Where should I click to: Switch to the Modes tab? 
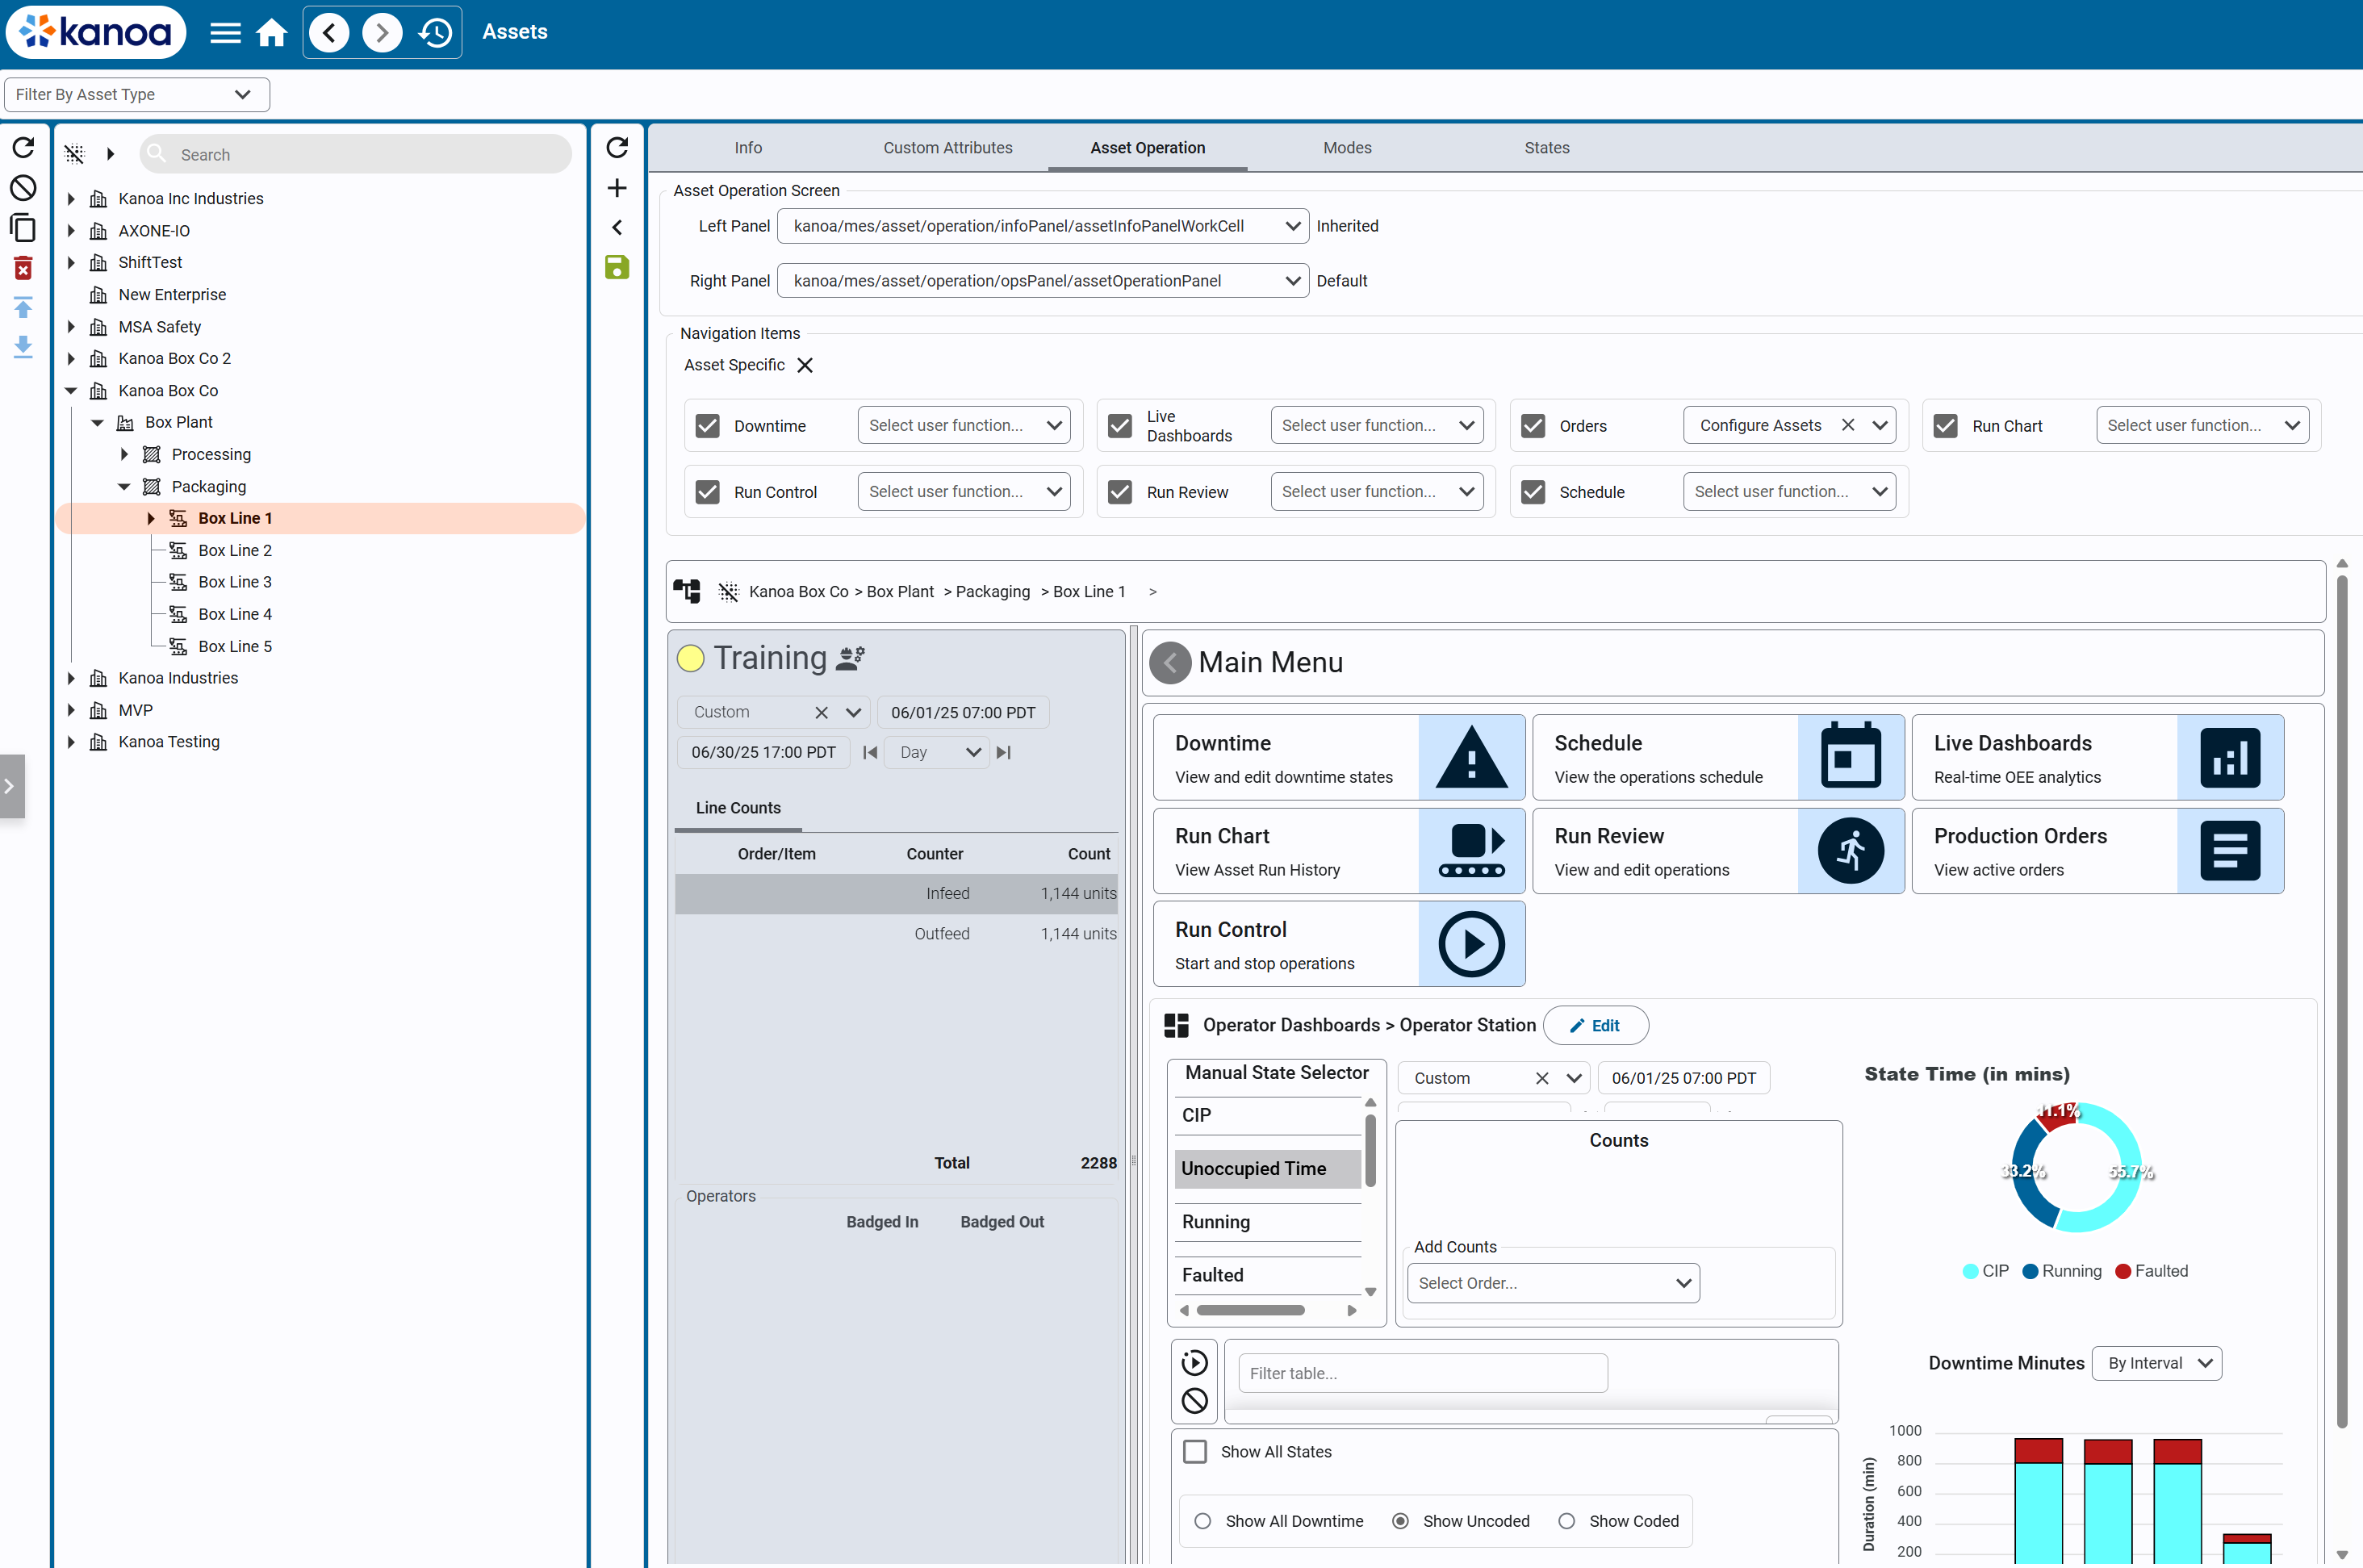(1347, 148)
